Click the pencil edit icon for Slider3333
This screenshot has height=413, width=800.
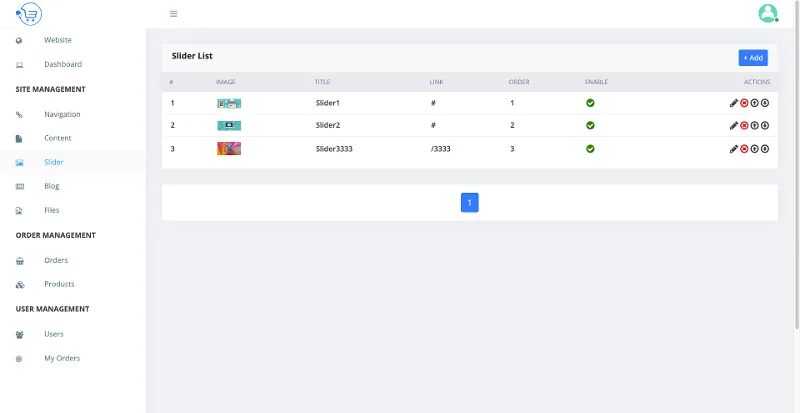click(x=734, y=149)
